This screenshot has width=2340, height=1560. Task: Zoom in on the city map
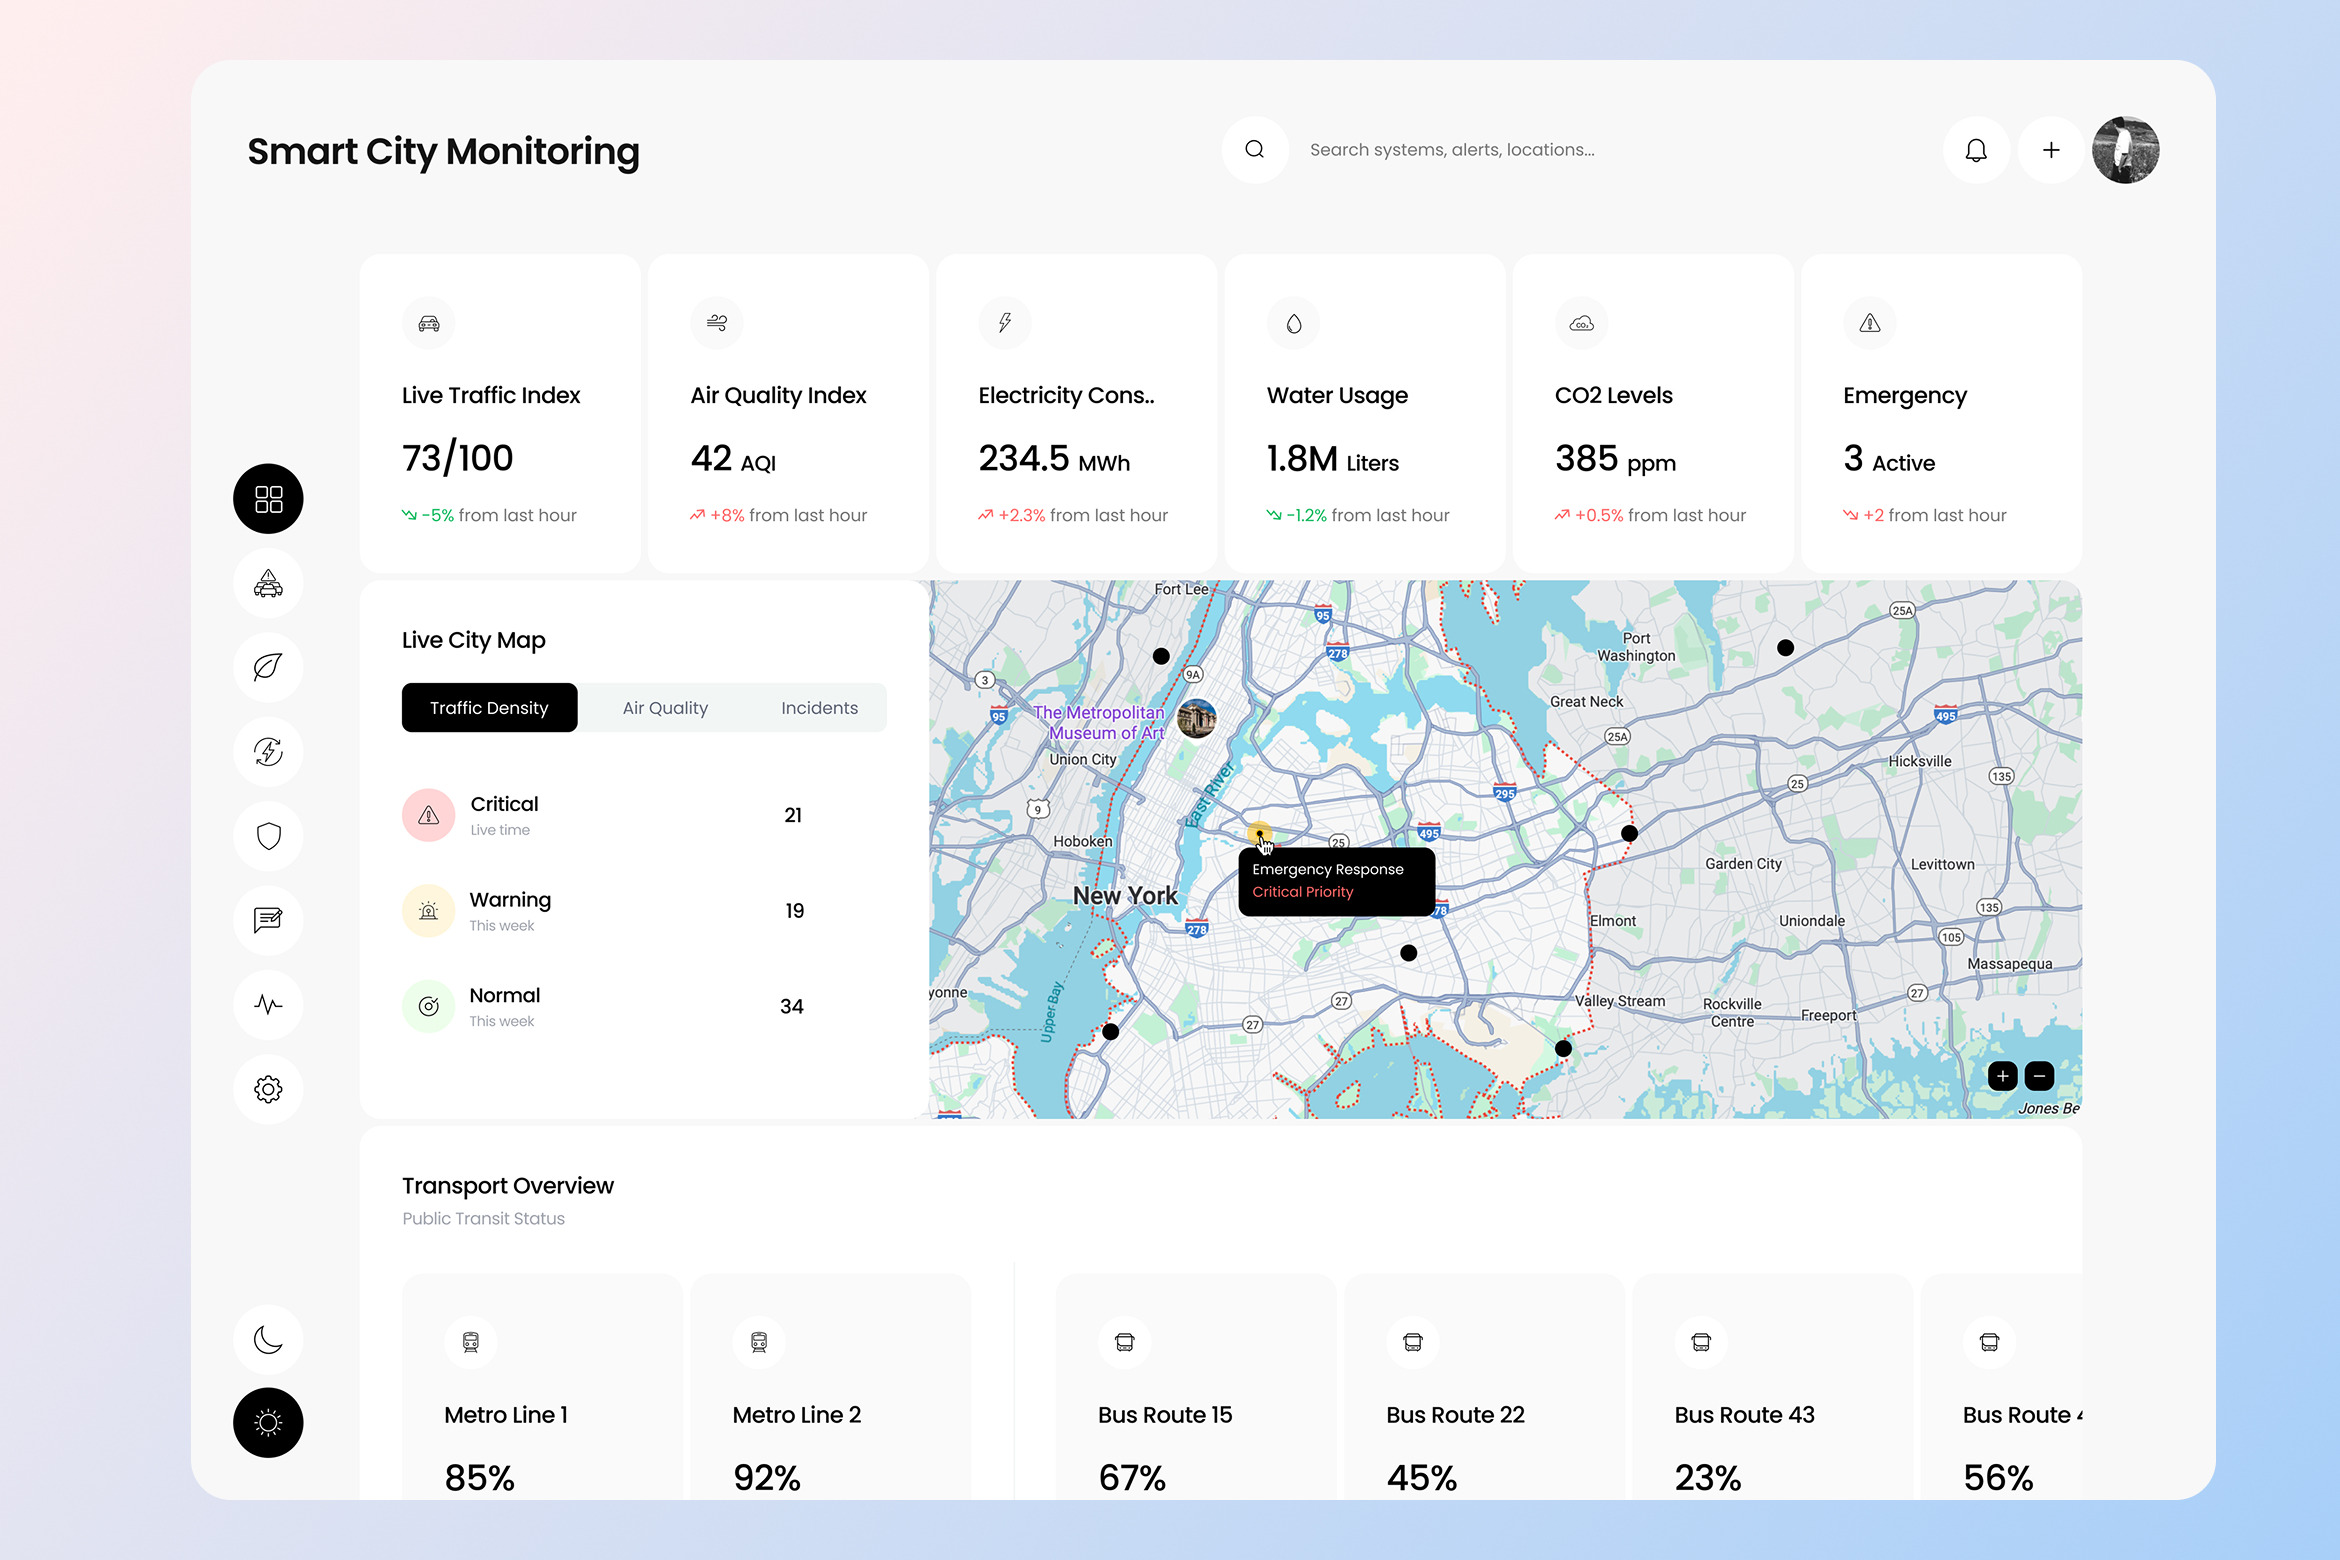point(2002,1076)
